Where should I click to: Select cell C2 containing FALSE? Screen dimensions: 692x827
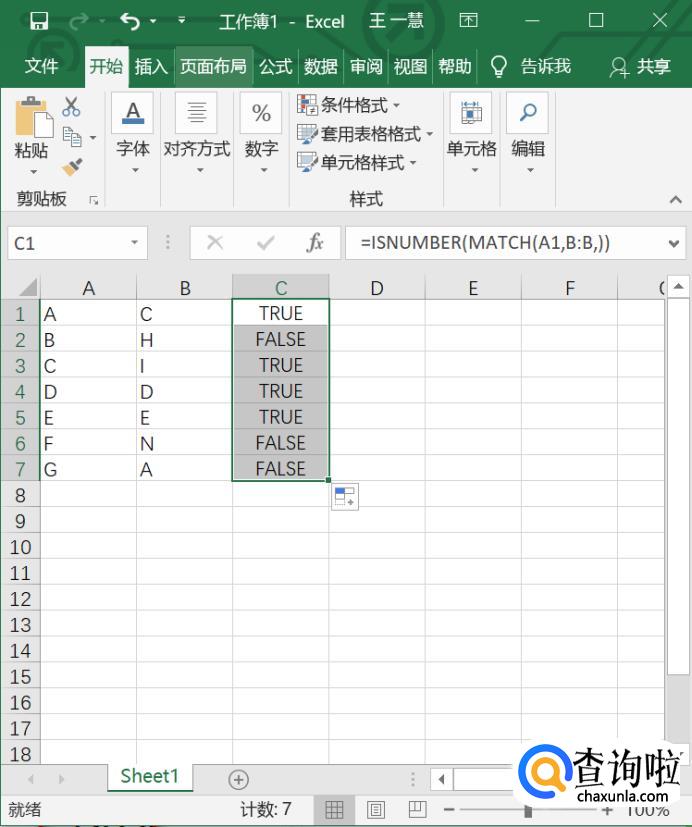[281, 339]
